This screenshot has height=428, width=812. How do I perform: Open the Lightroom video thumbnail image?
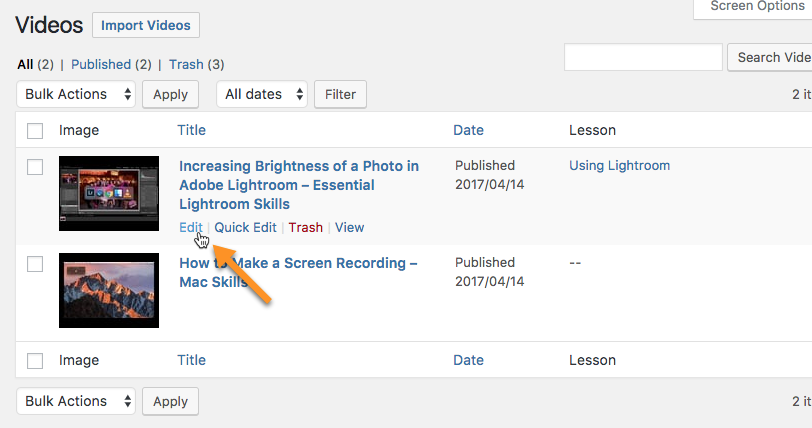(x=109, y=193)
